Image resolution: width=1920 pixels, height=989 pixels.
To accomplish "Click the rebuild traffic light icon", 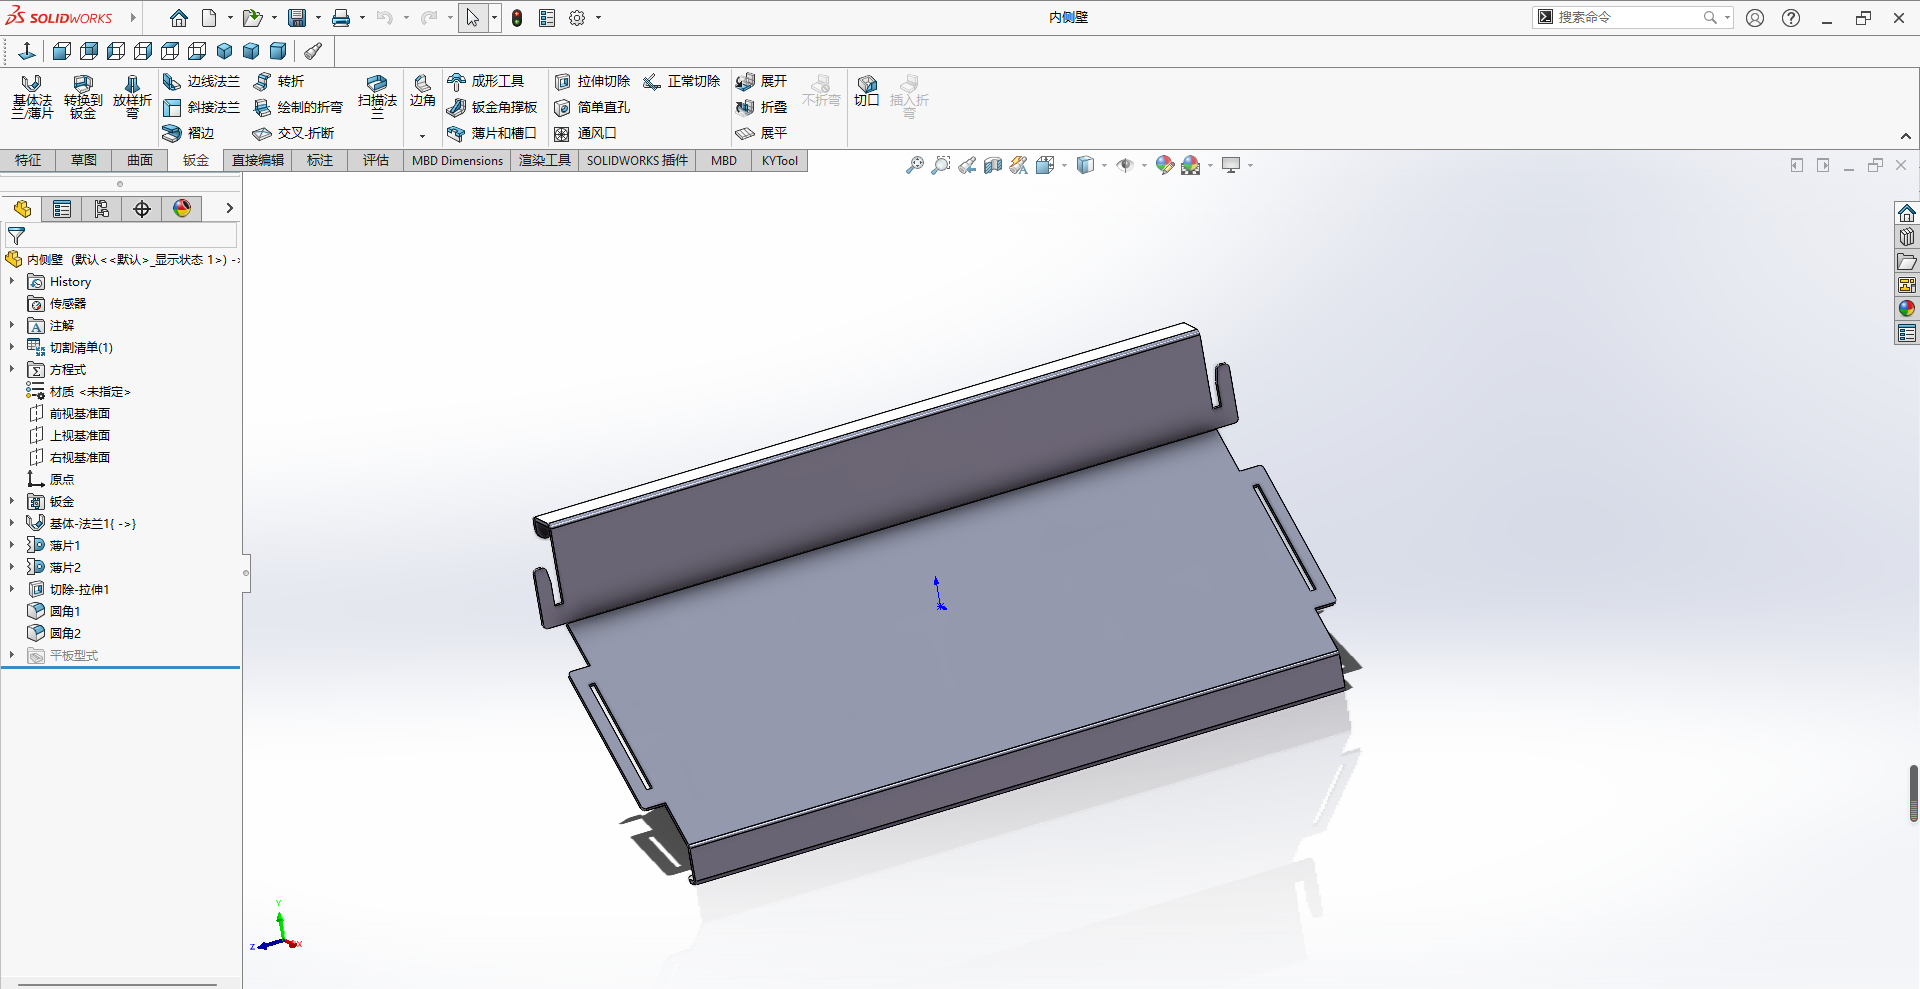I will 517,18.
